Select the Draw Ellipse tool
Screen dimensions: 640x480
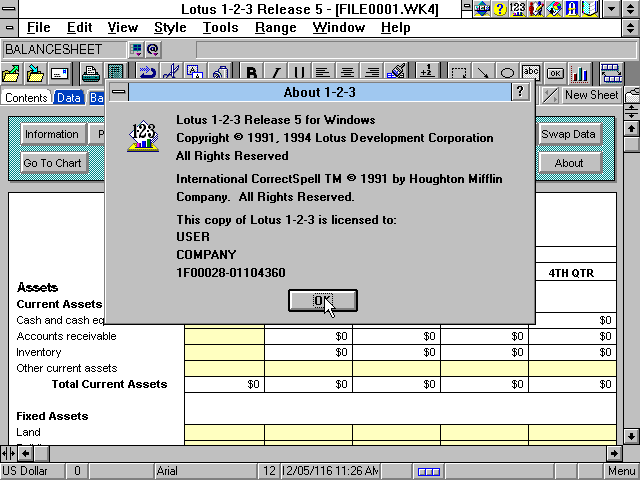(507, 73)
